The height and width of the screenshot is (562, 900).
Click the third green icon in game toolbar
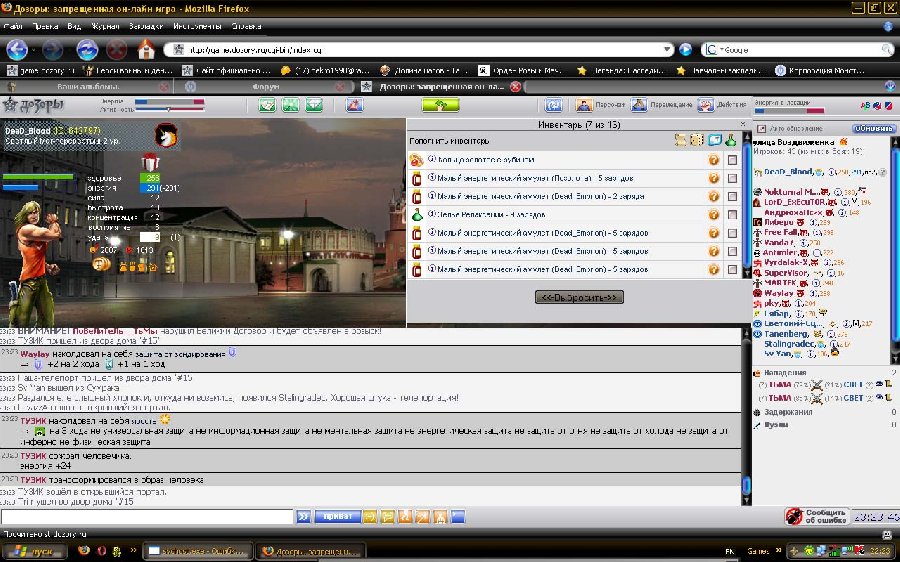[x=314, y=105]
